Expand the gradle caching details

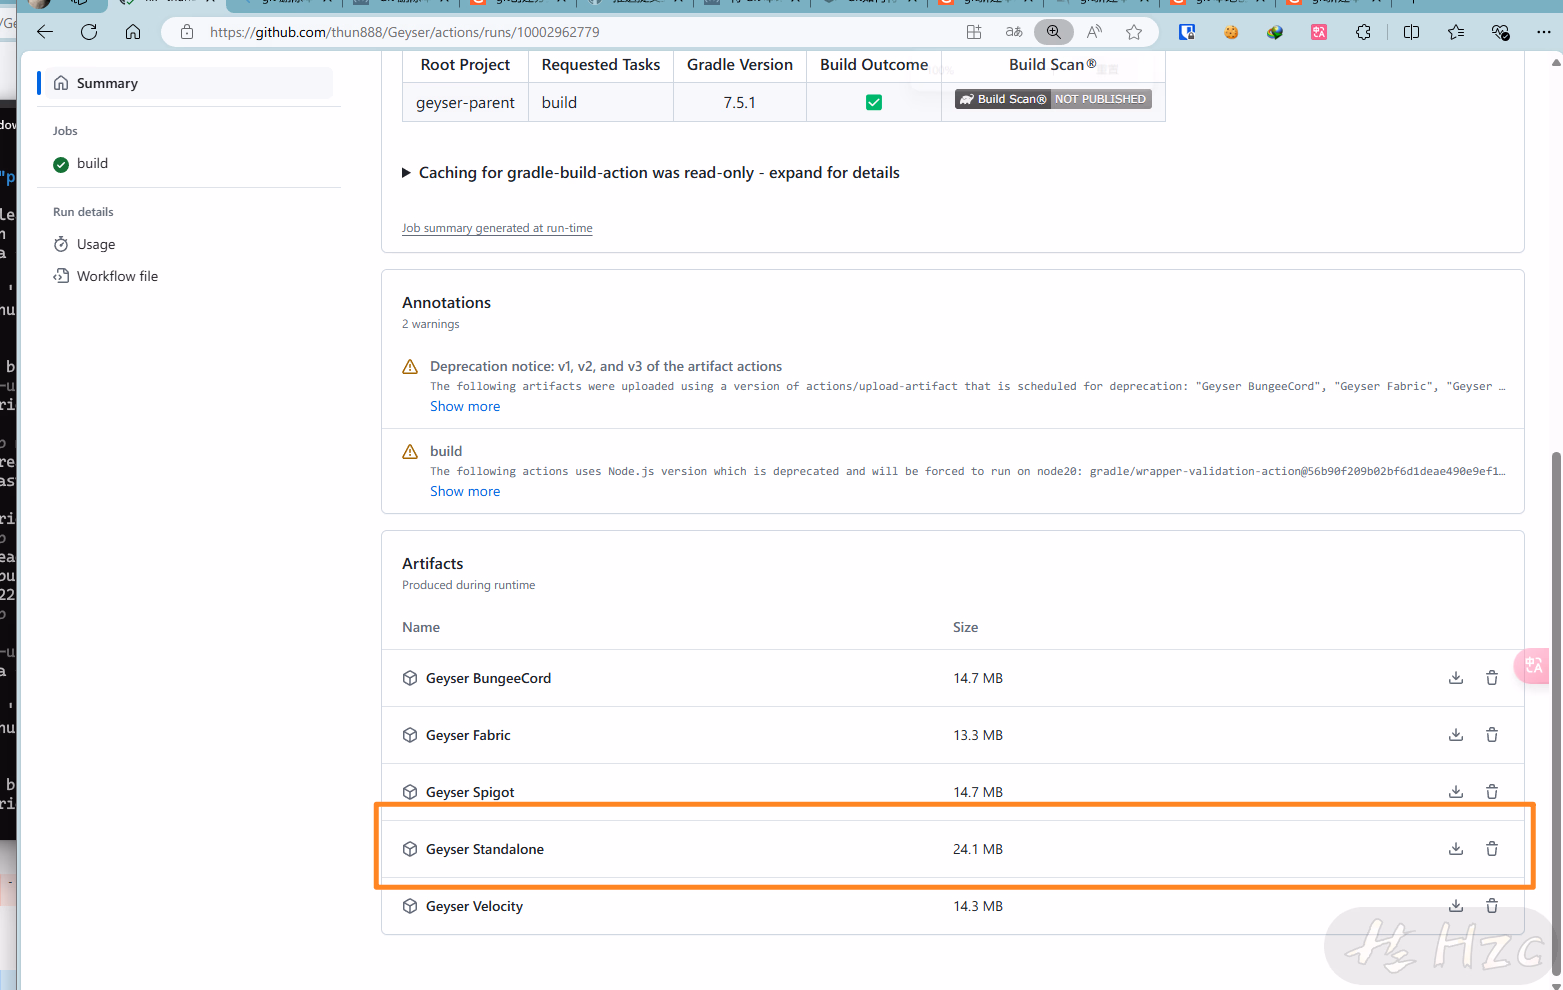[x=651, y=173]
